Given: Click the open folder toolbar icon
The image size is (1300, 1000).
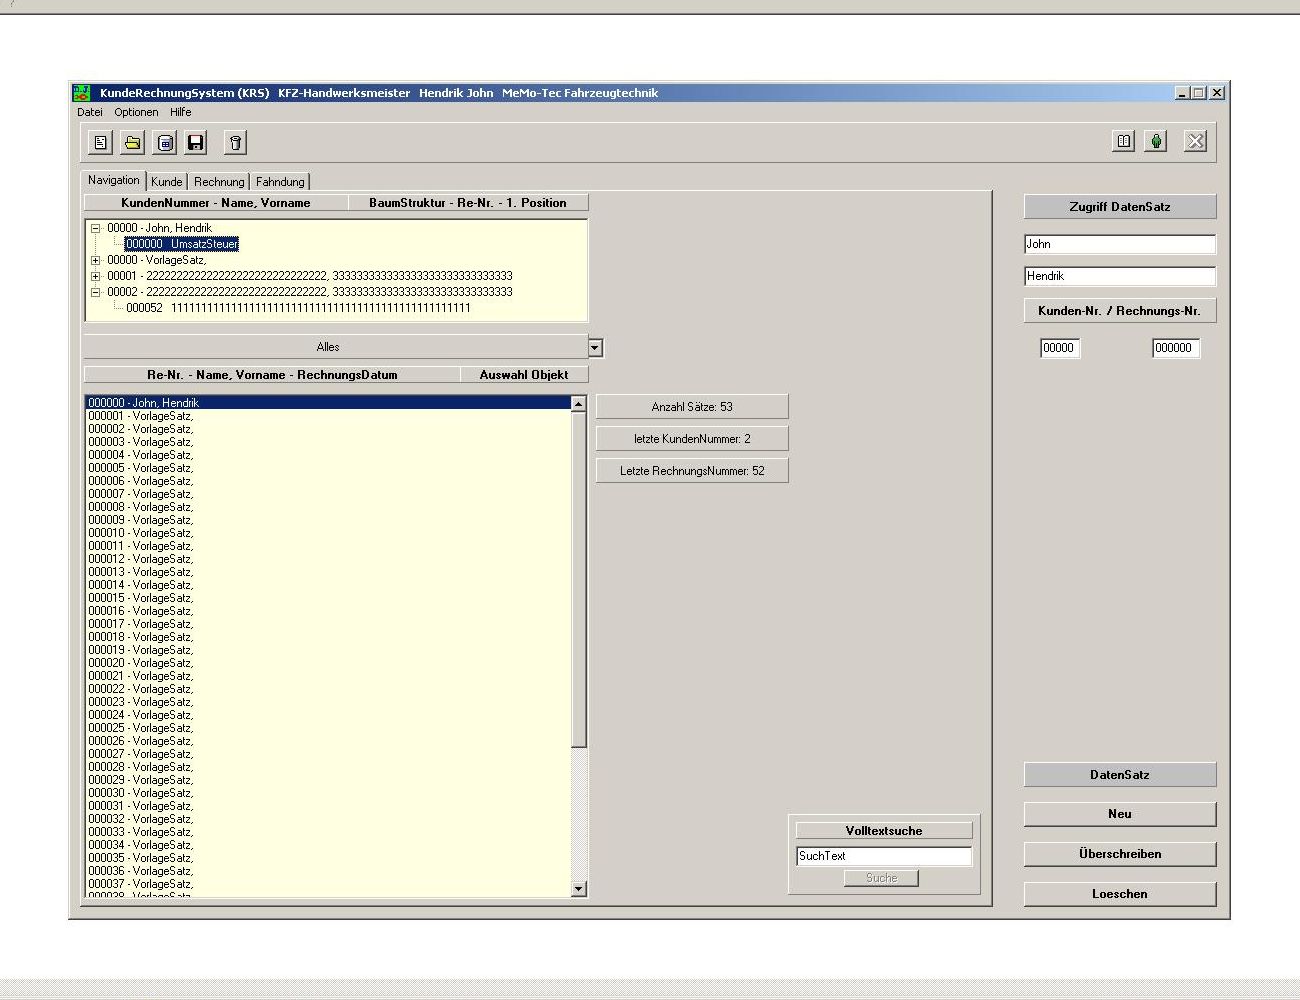Looking at the screenshot, I should (x=133, y=142).
